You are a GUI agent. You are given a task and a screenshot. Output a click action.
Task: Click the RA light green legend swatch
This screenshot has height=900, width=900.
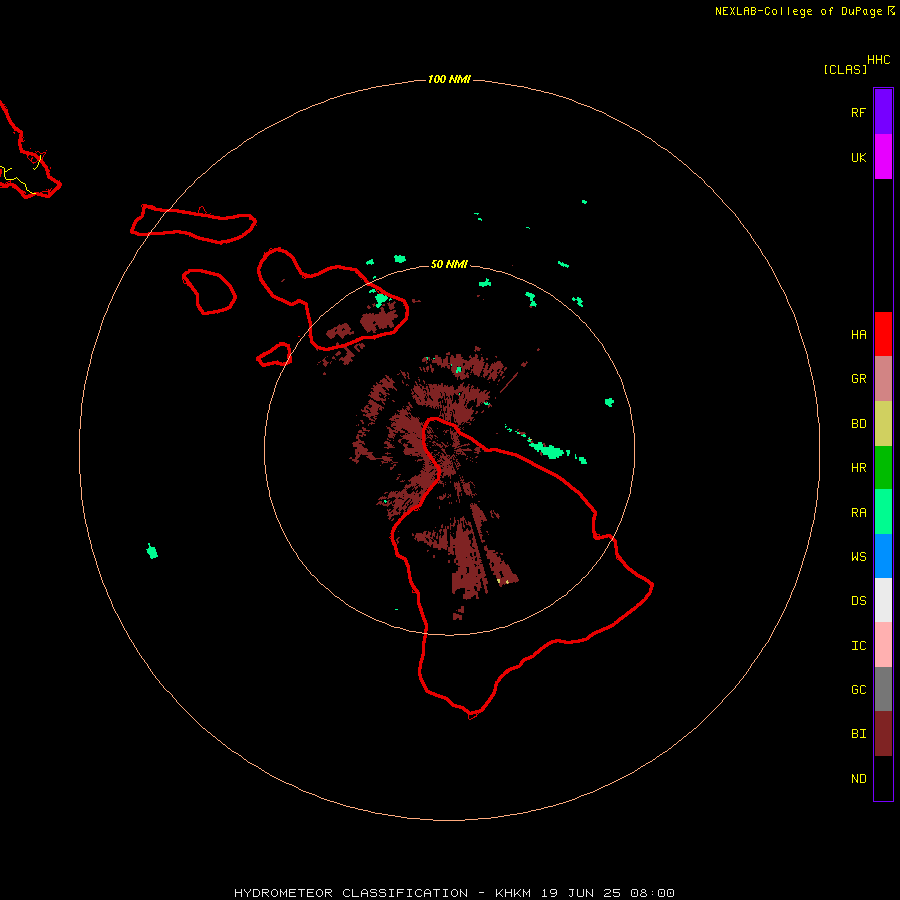point(883,512)
